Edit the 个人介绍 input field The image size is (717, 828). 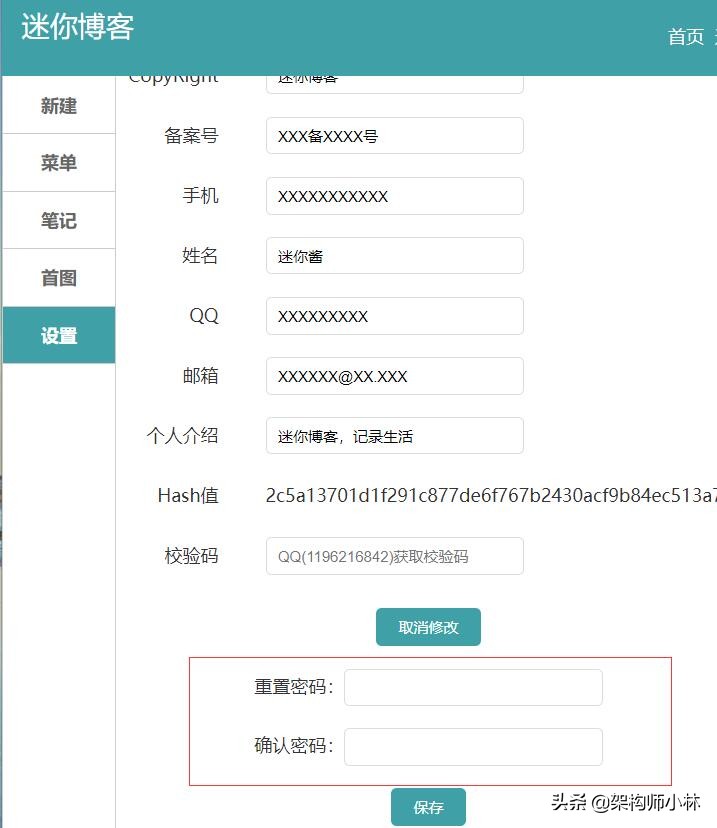point(394,436)
